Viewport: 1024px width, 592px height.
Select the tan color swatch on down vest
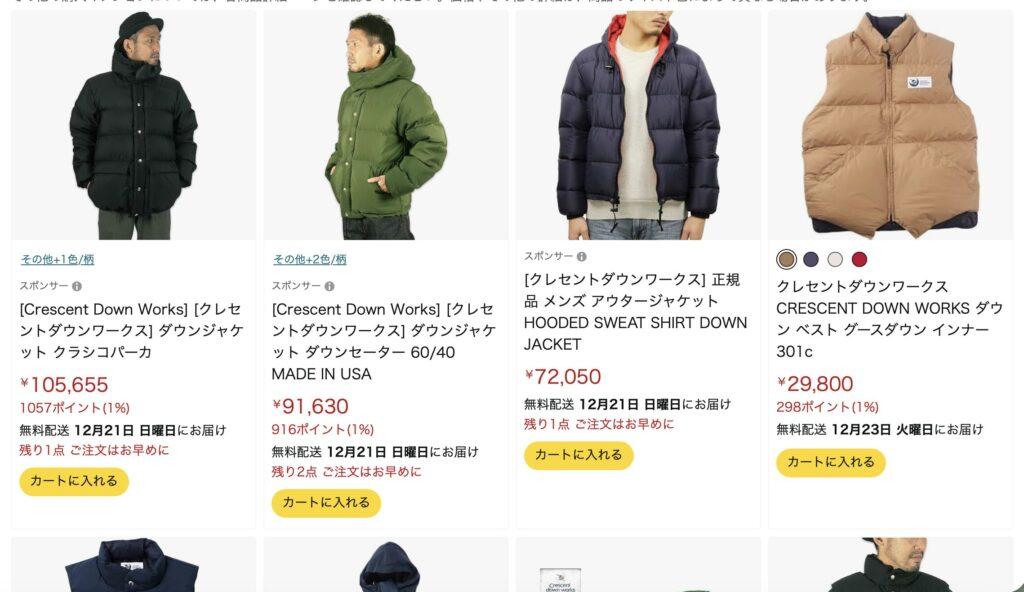(787, 259)
